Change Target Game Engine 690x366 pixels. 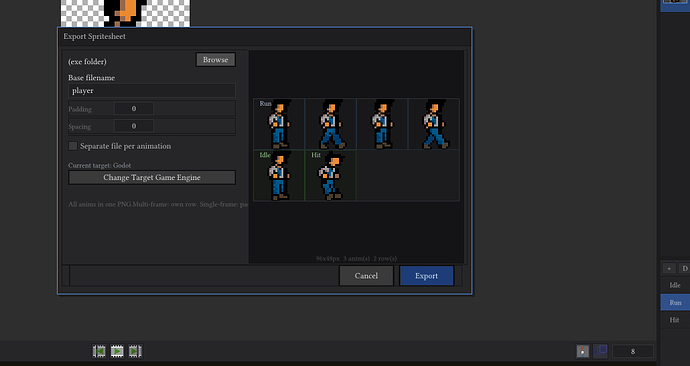click(152, 177)
